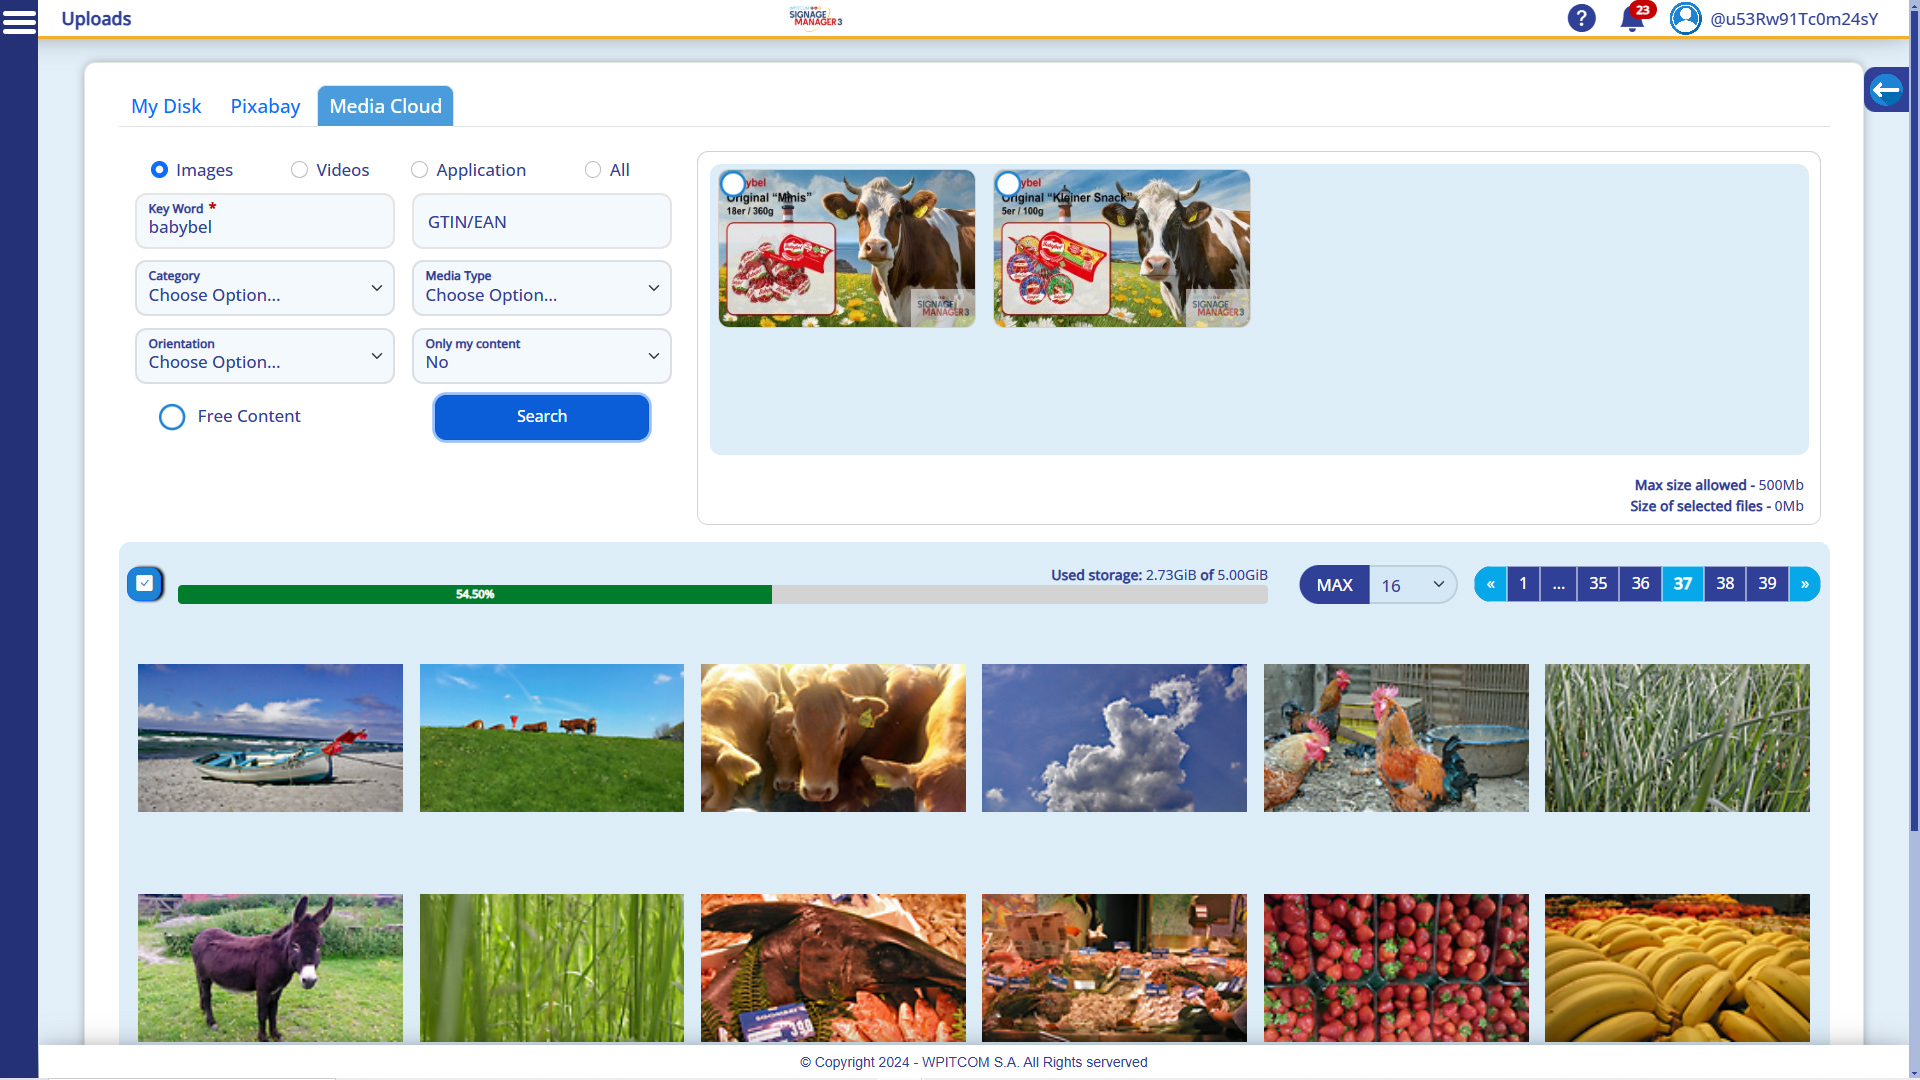Click the back arrow button on the right edge
The image size is (1920, 1080).
click(1887, 89)
